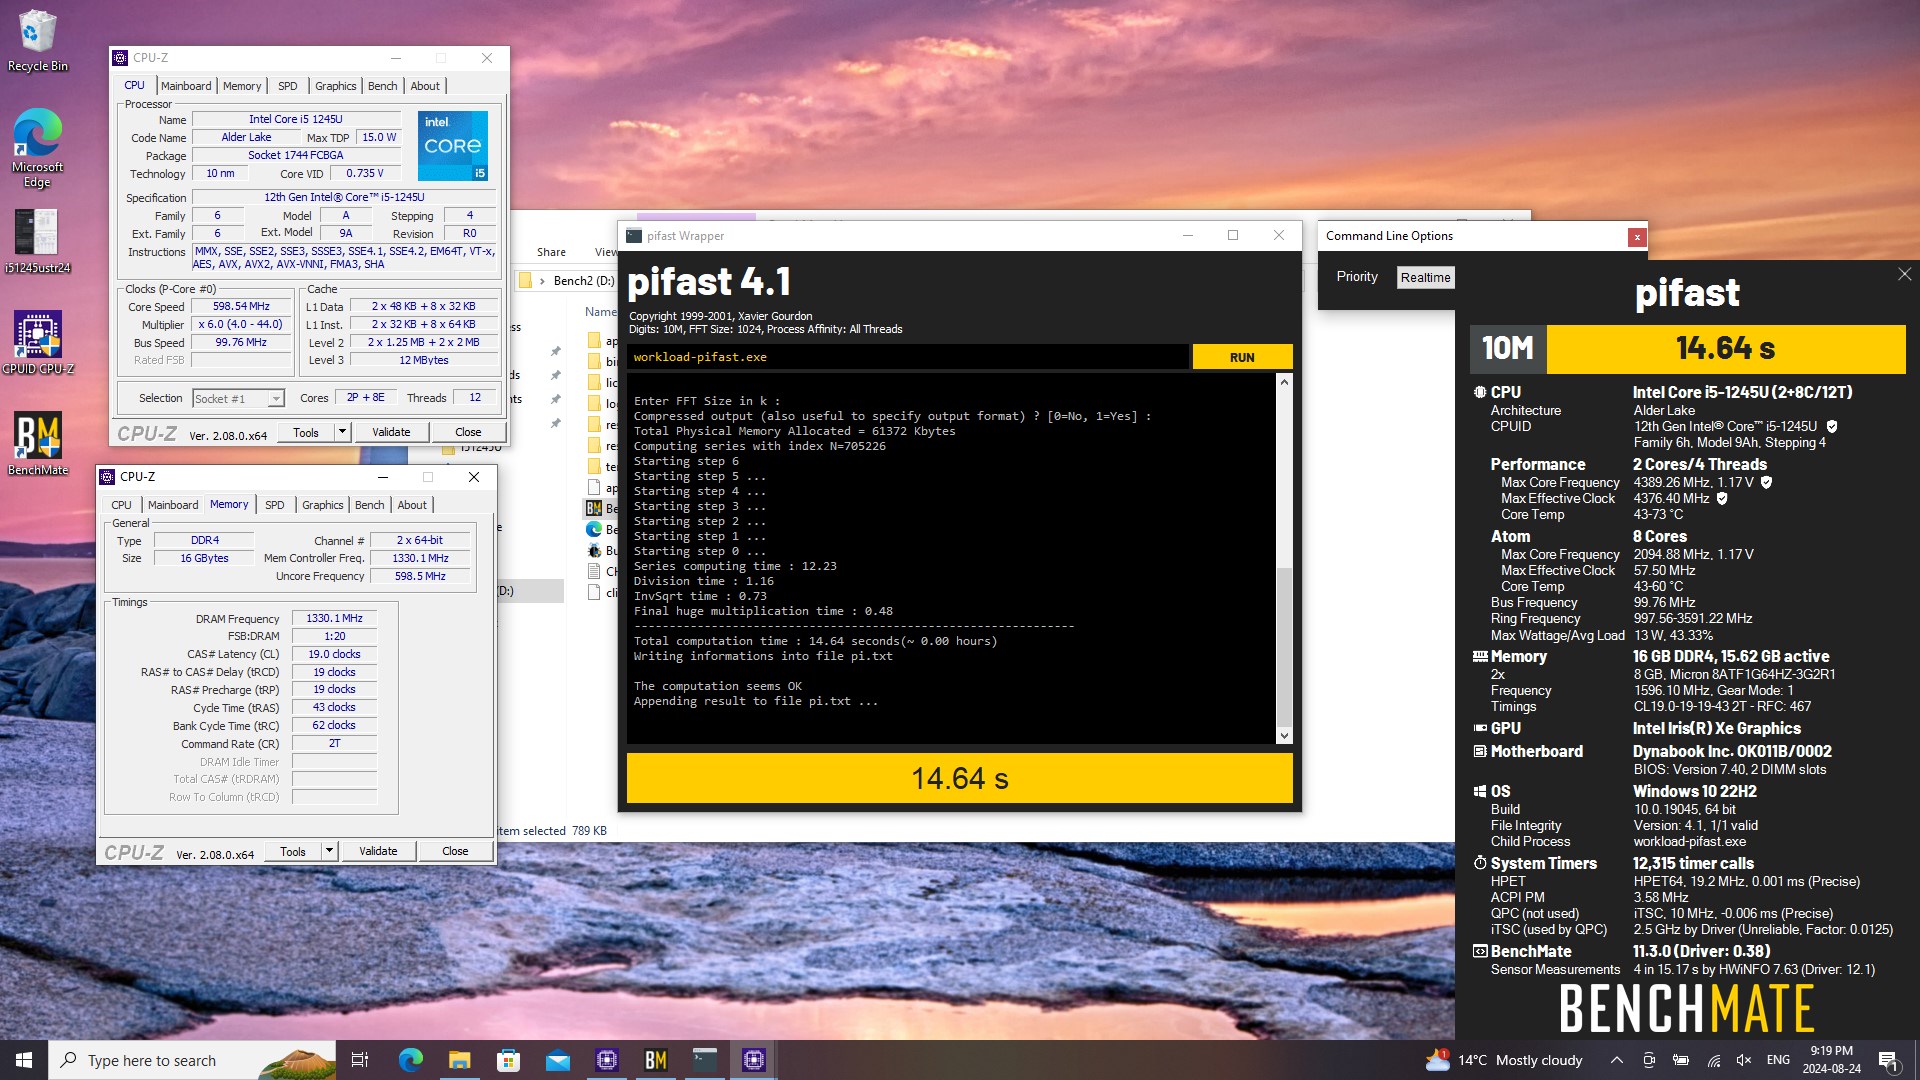Click the Meet Now camera tray icon

[1649, 1060]
